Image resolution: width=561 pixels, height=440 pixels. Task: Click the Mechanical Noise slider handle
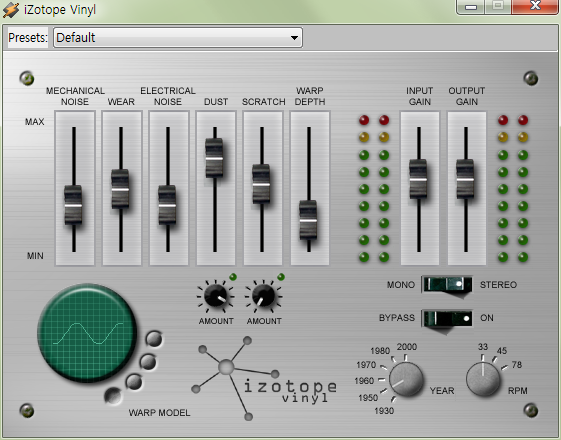pos(73,205)
